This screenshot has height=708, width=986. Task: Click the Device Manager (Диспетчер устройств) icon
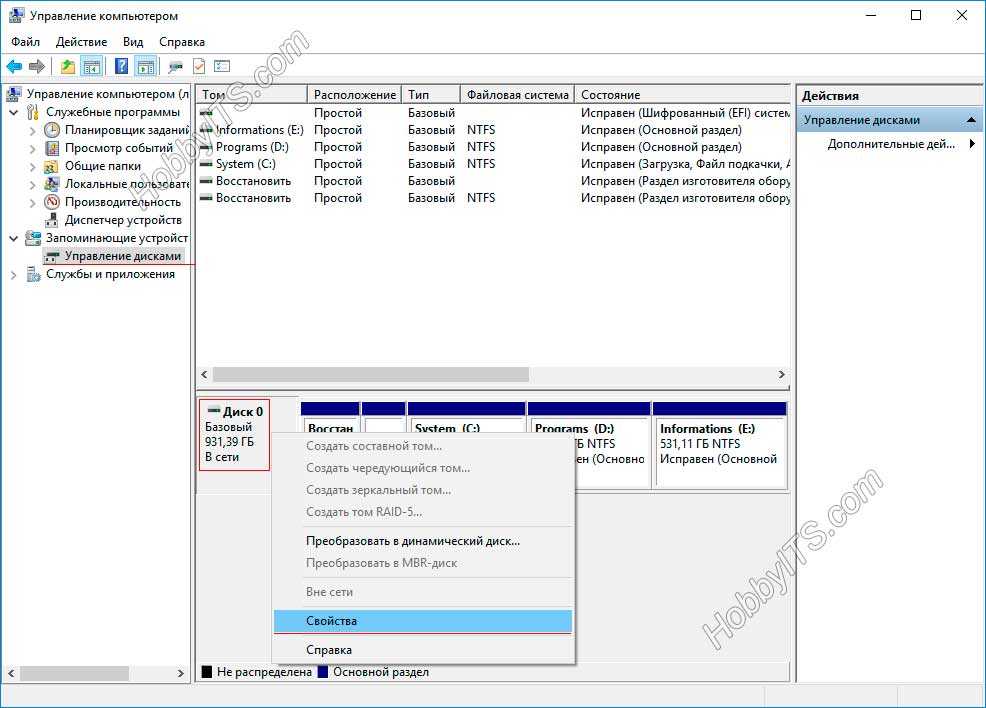pyautogui.click(x=52, y=220)
